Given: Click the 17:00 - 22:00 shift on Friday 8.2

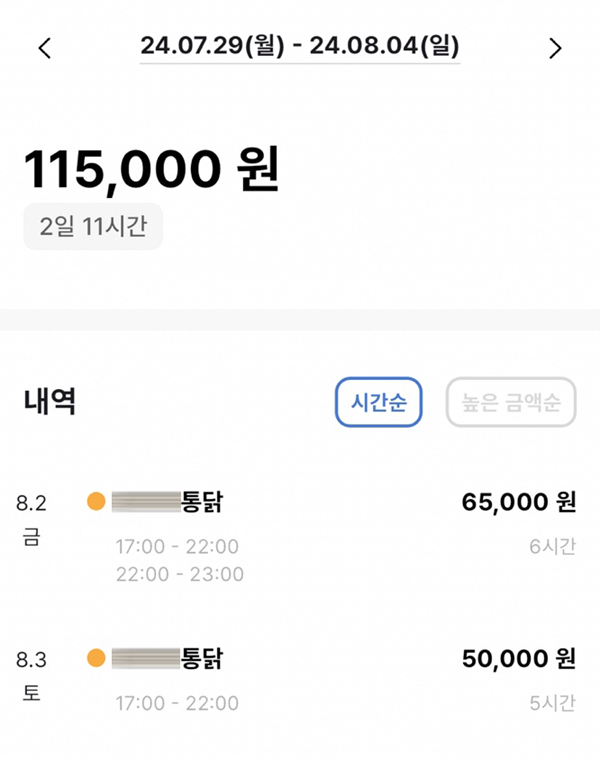Looking at the screenshot, I should point(178,547).
